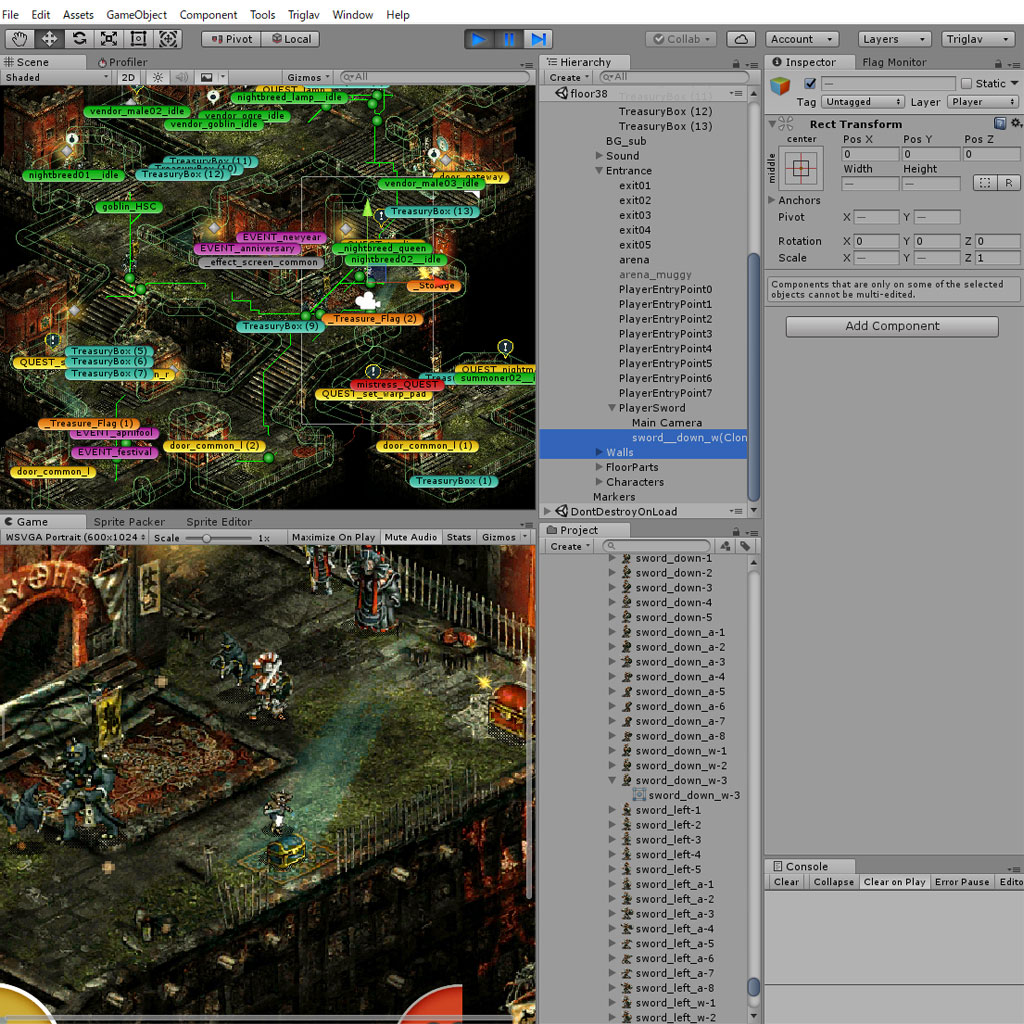Viewport: 1024px width, 1024px height.
Task: Open the Tag Untagged dropdown
Action: (863, 102)
